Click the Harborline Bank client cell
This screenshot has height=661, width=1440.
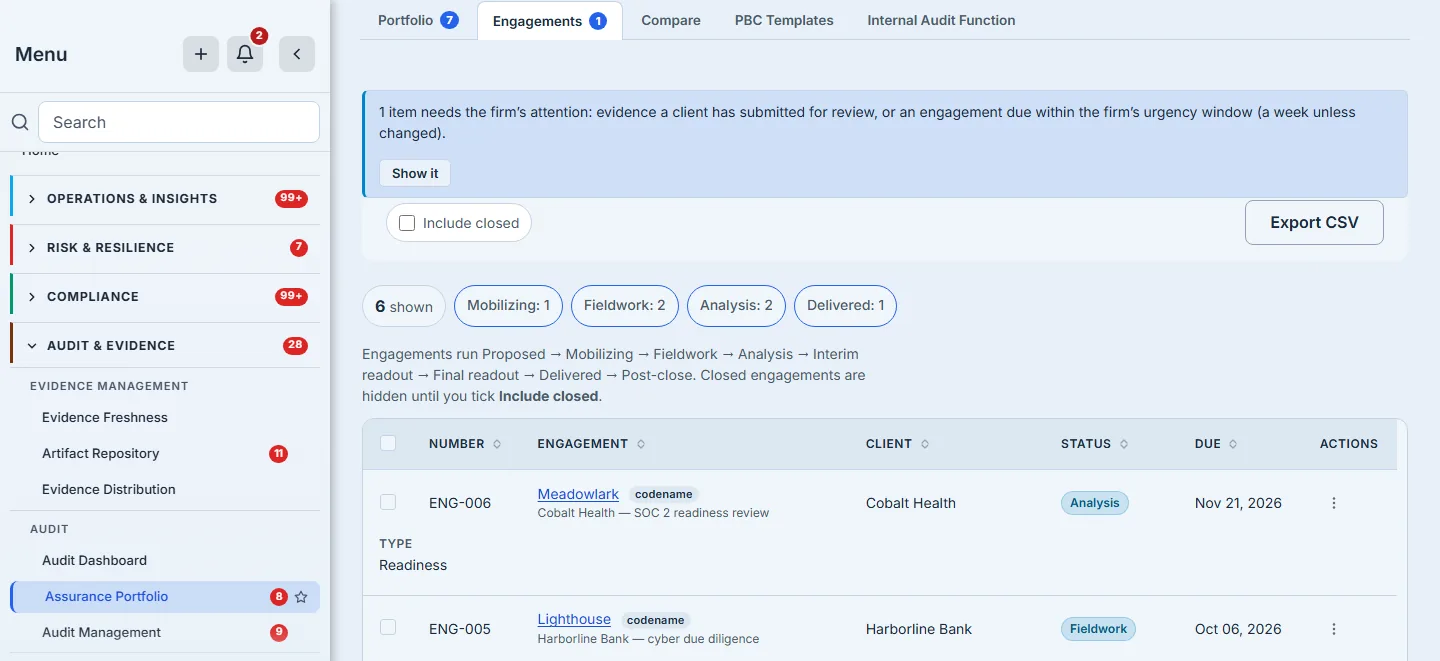click(919, 629)
